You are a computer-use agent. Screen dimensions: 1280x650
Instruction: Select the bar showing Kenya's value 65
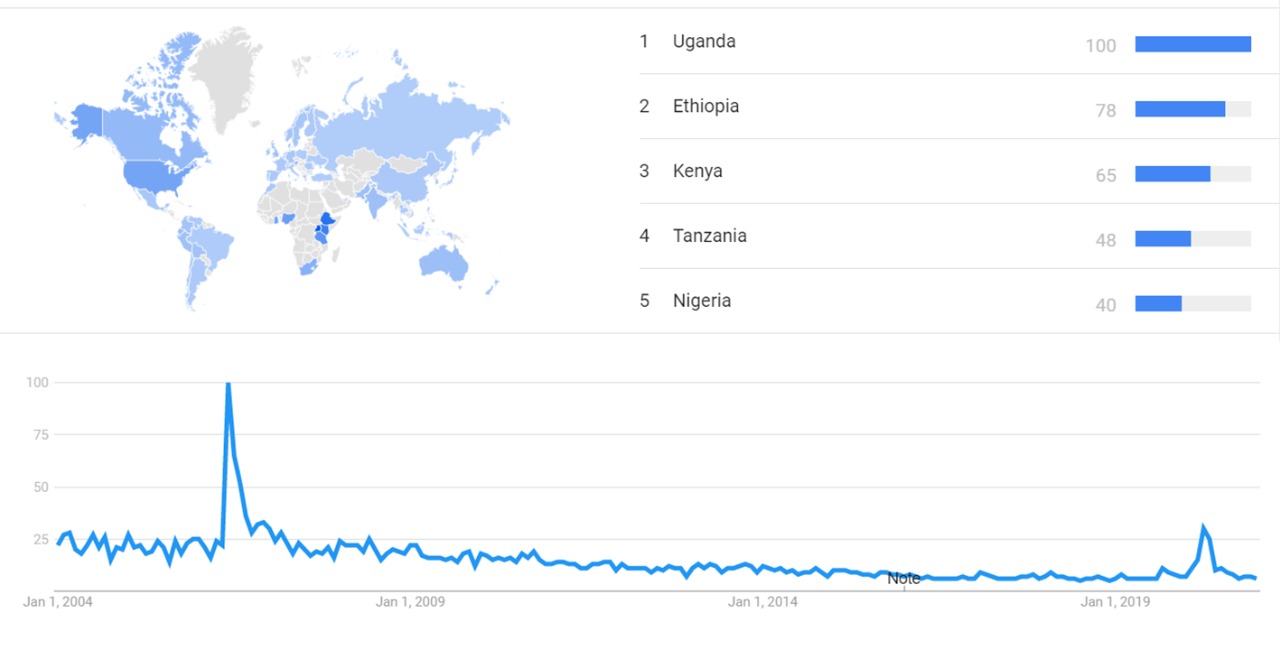click(x=1172, y=174)
